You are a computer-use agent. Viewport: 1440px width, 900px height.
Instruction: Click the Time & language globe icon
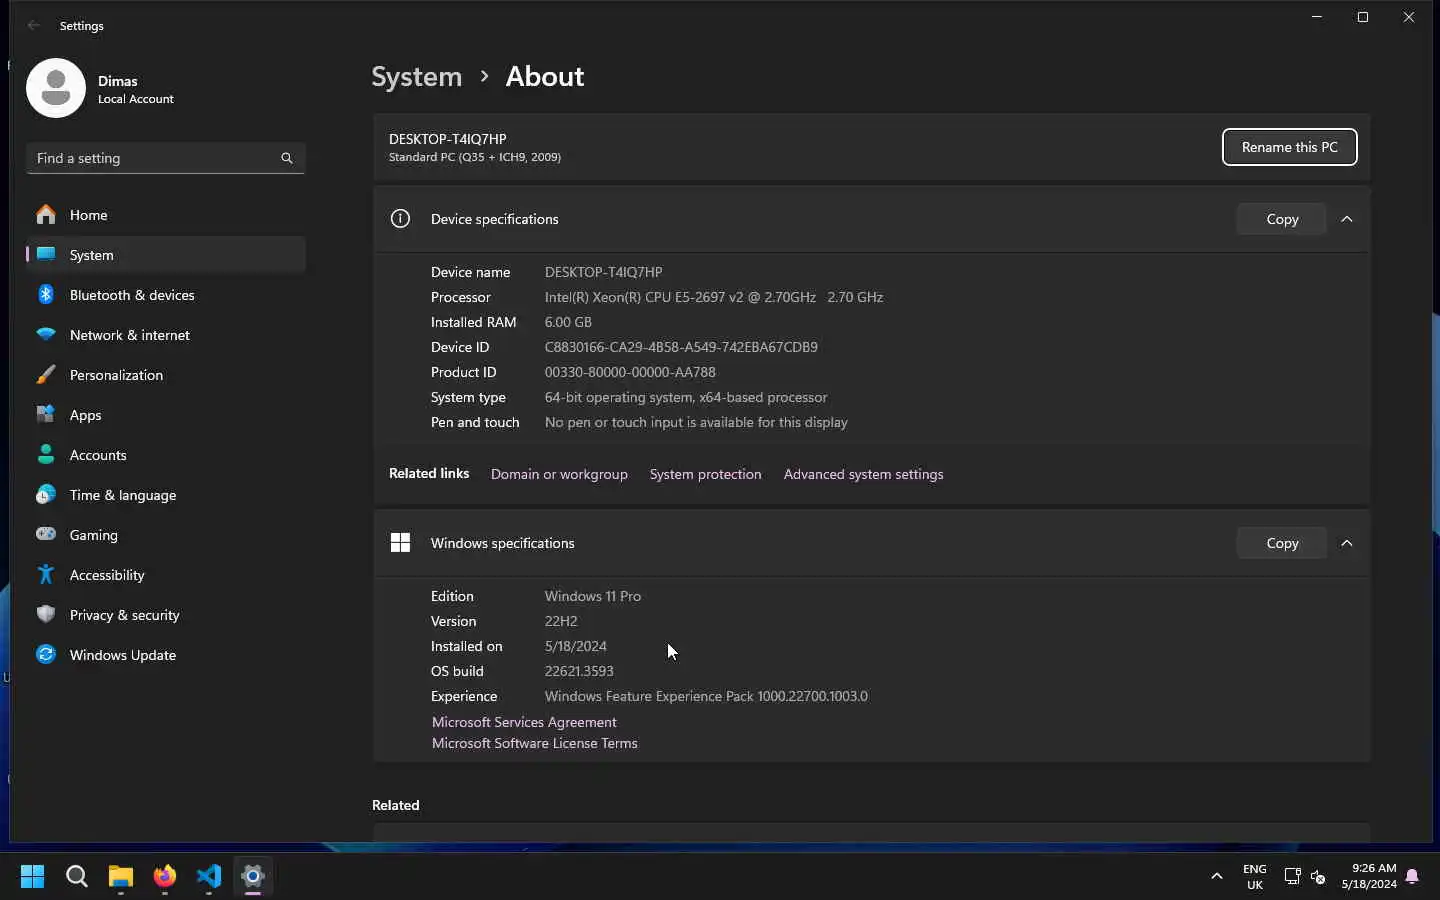point(46,494)
